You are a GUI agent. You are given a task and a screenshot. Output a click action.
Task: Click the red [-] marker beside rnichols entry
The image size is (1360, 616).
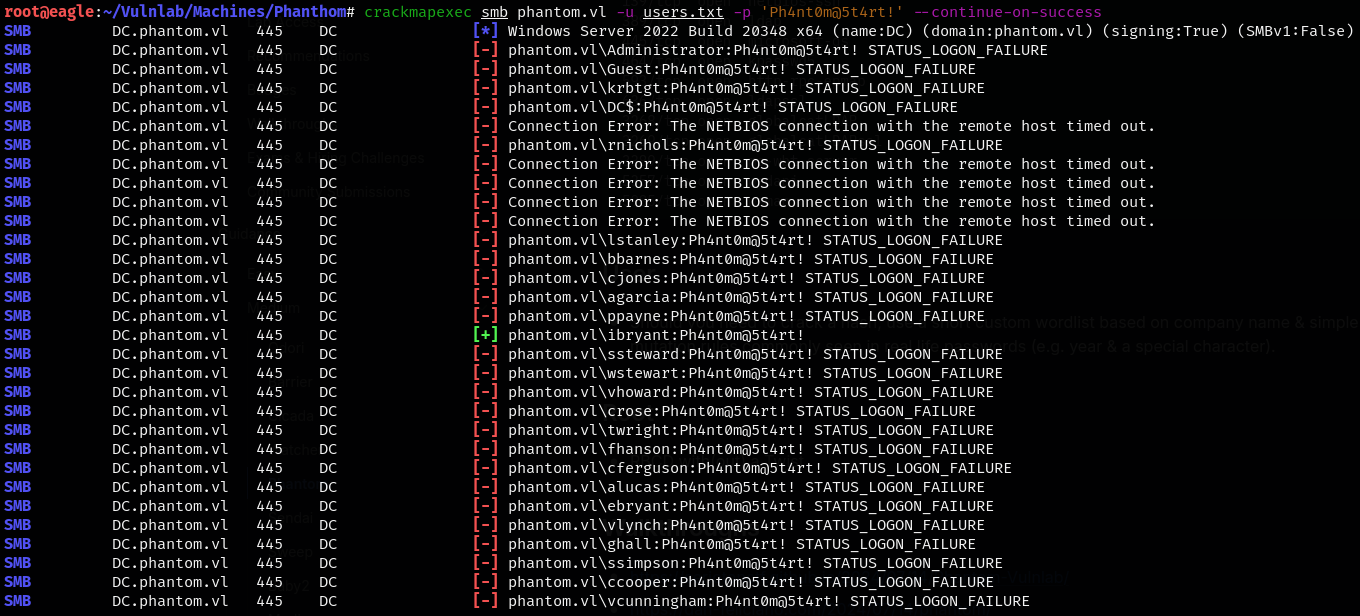[485, 145]
